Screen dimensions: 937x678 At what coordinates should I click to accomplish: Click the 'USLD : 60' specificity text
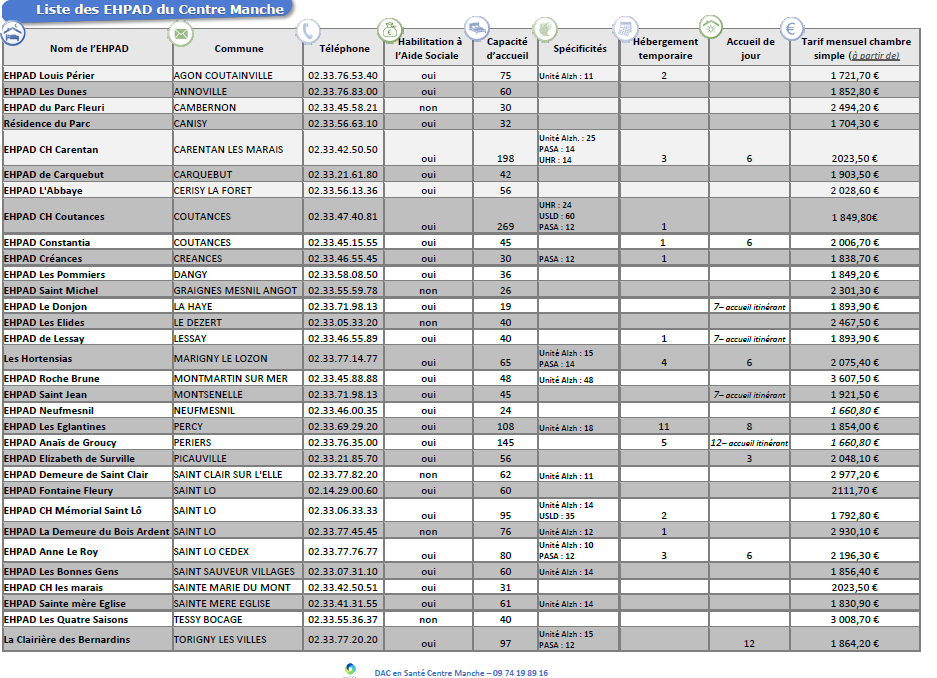click(x=557, y=216)
